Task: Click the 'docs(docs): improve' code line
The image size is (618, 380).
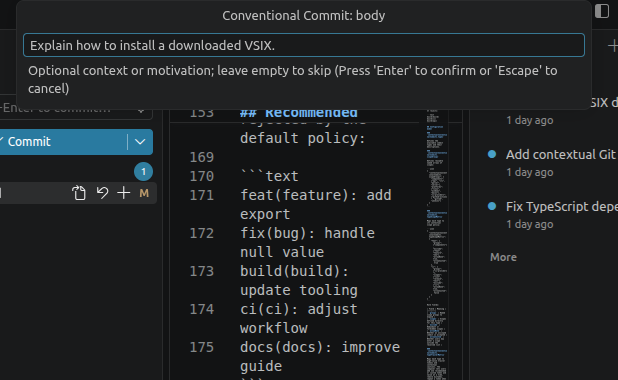Action: point(320,347)
